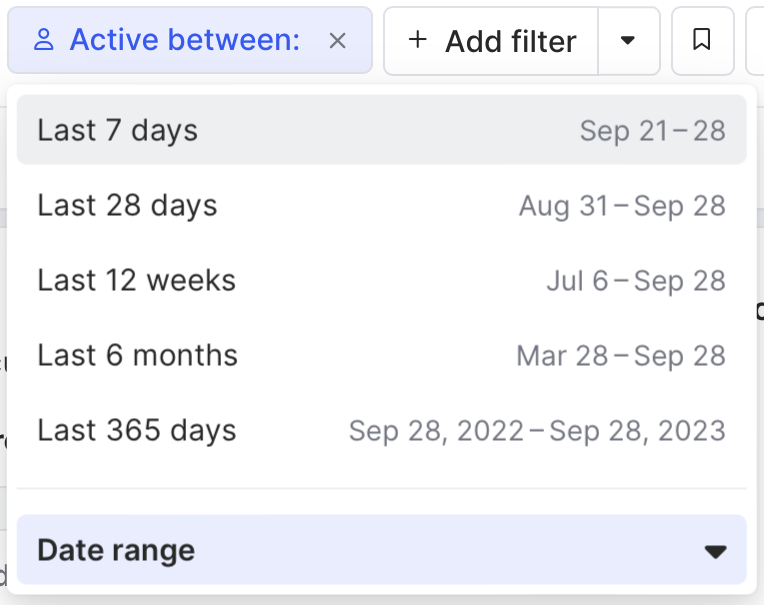Choose Last 365 days option

click(137, 430)
